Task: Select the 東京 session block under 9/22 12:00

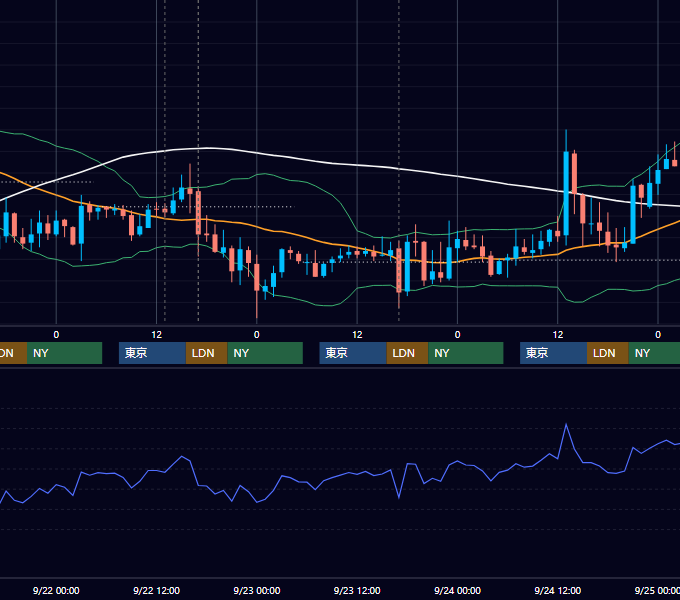Action: pyautogui.click(x=152, y=353)
